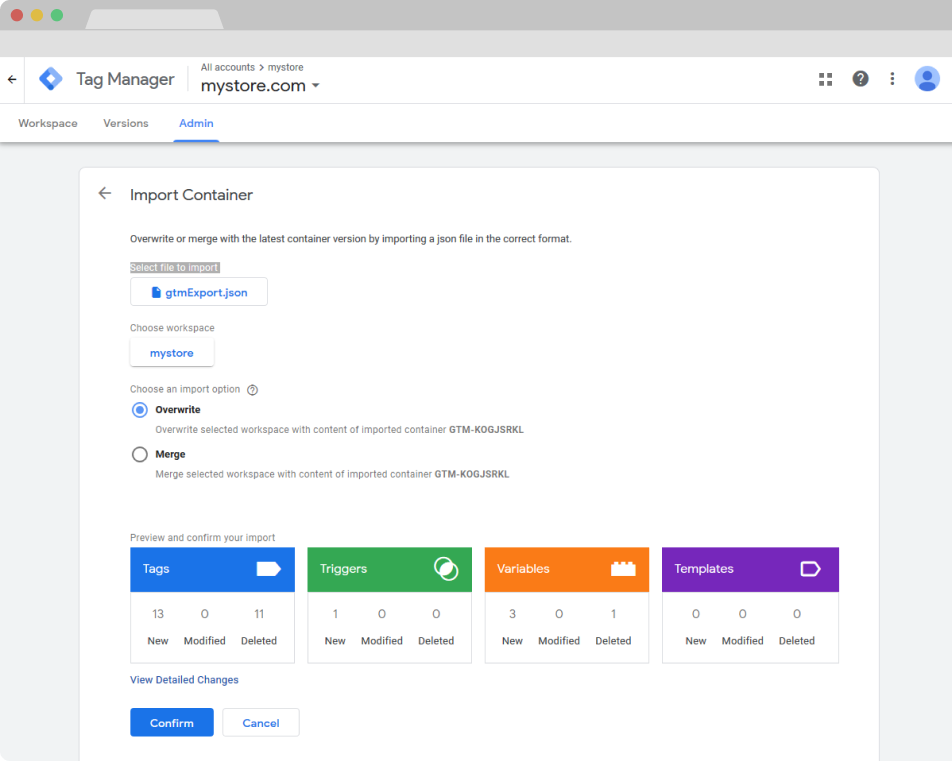Click the gtmExport.json file button

pos(198,291)
